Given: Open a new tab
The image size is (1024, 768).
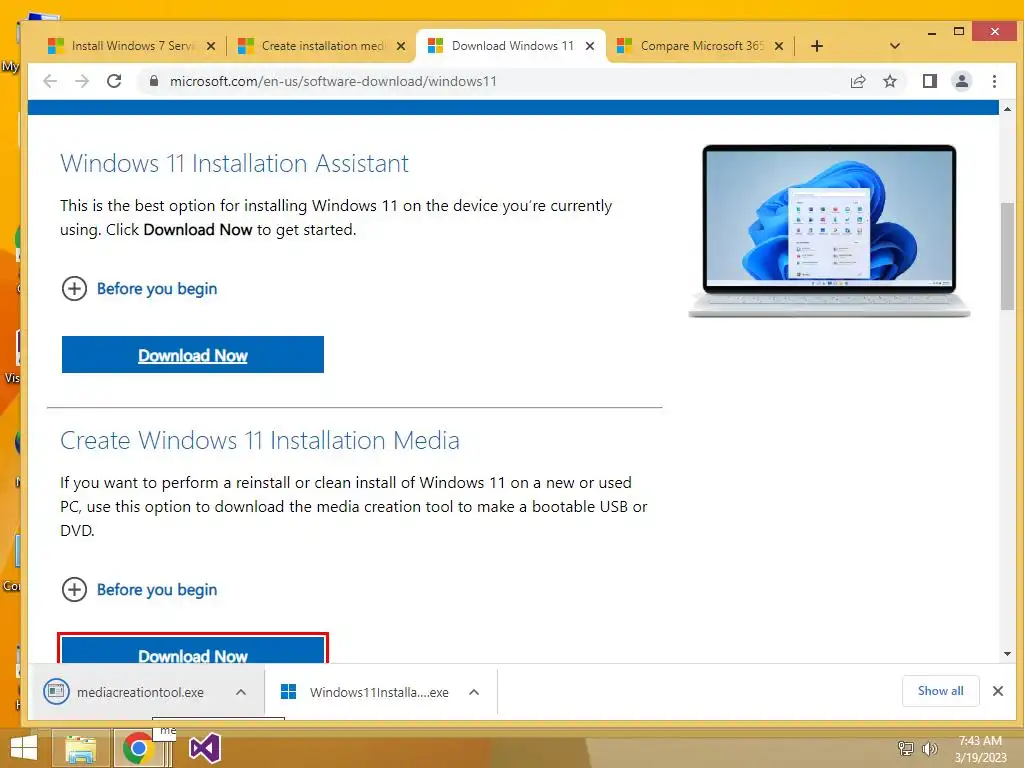Looking at the screenshot, I should pyautogui.click(x=816, y=46).
